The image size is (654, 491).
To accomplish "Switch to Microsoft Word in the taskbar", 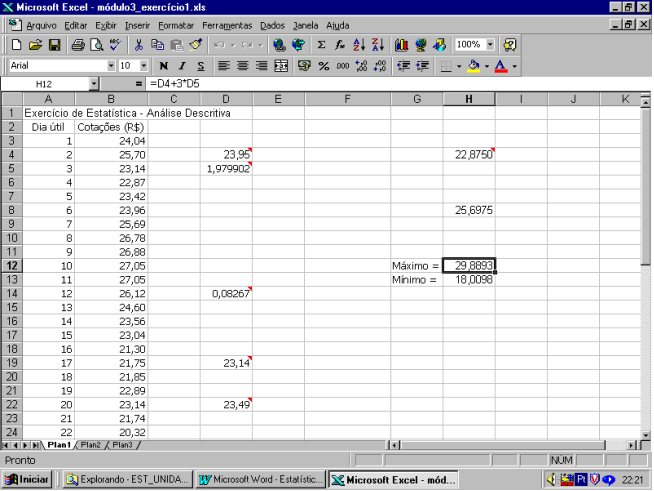I will point(261,479).
